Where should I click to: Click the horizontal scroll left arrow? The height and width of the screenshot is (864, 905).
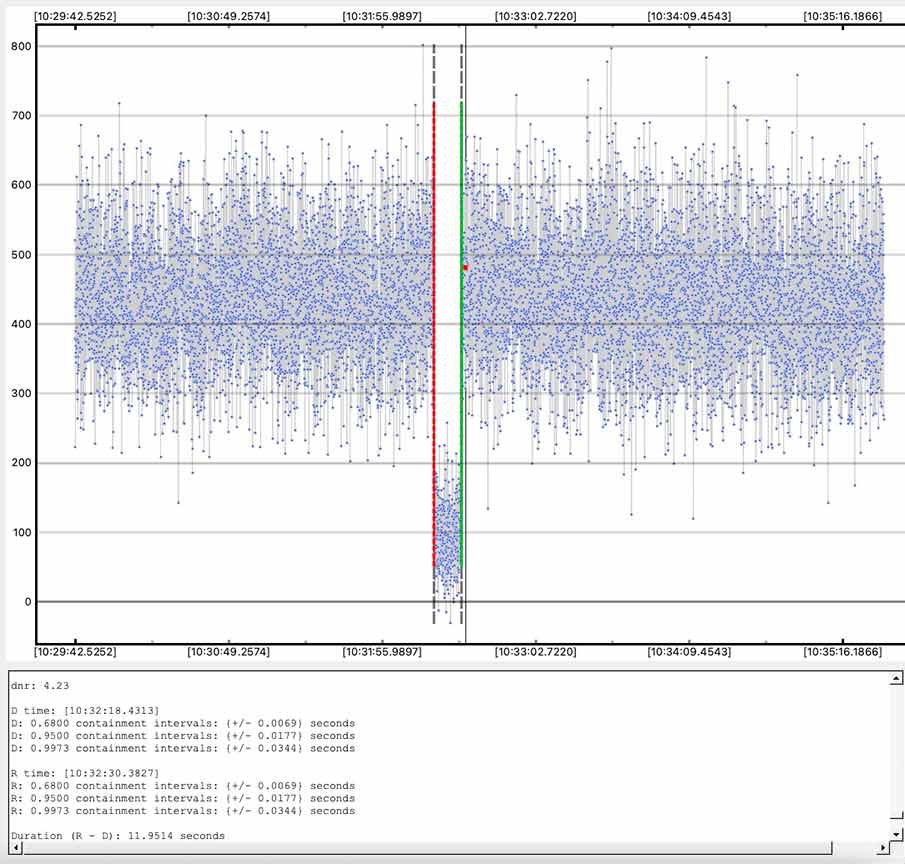[x=16, y=847]
